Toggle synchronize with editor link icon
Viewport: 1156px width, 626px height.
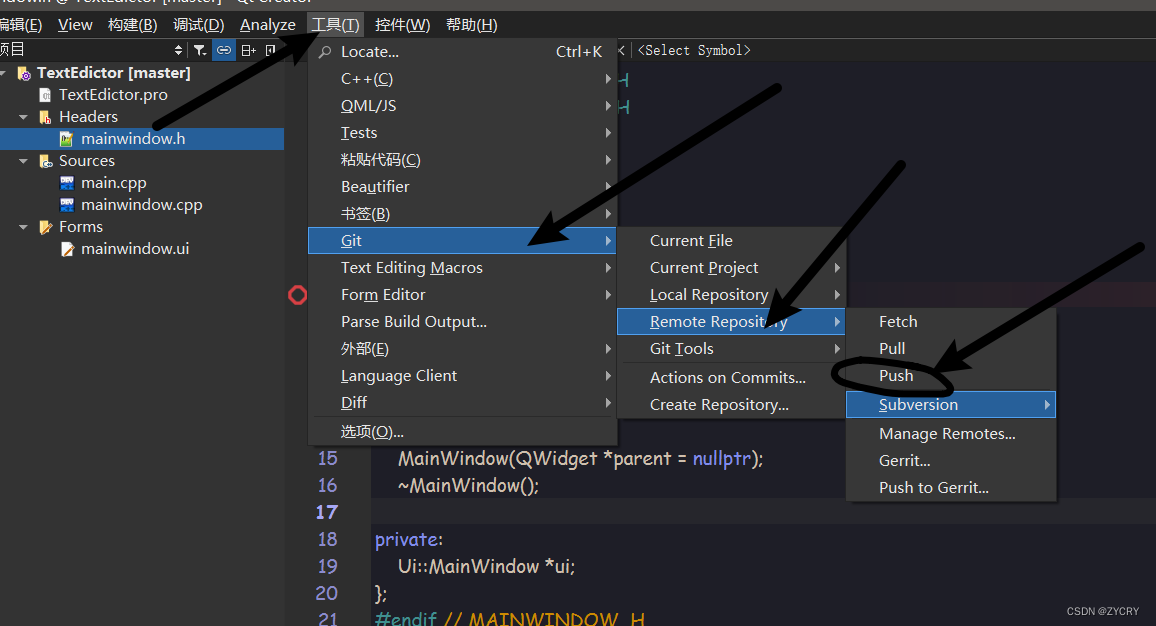click(223, 50)
